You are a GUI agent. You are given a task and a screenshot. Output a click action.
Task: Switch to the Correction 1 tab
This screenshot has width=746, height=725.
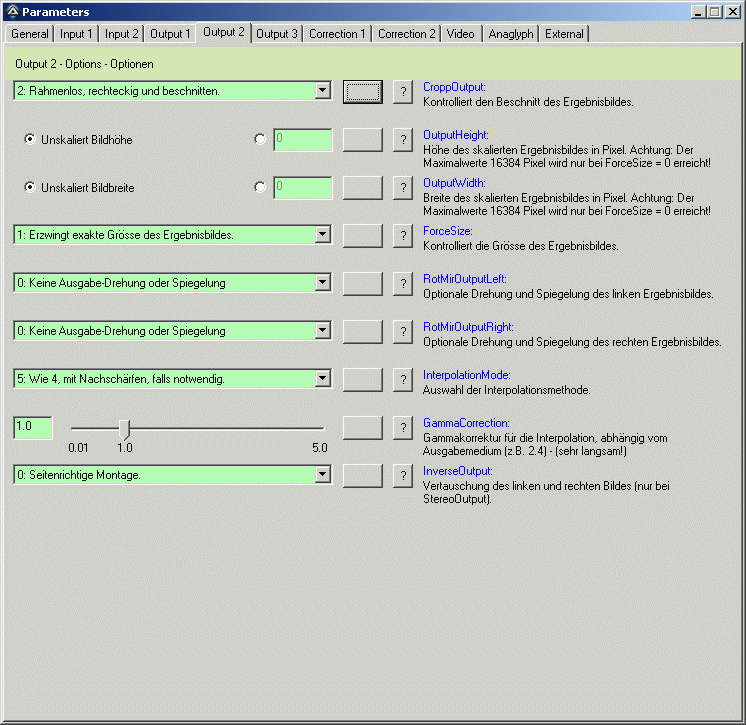pyautogui.click(x=337, y=34)
